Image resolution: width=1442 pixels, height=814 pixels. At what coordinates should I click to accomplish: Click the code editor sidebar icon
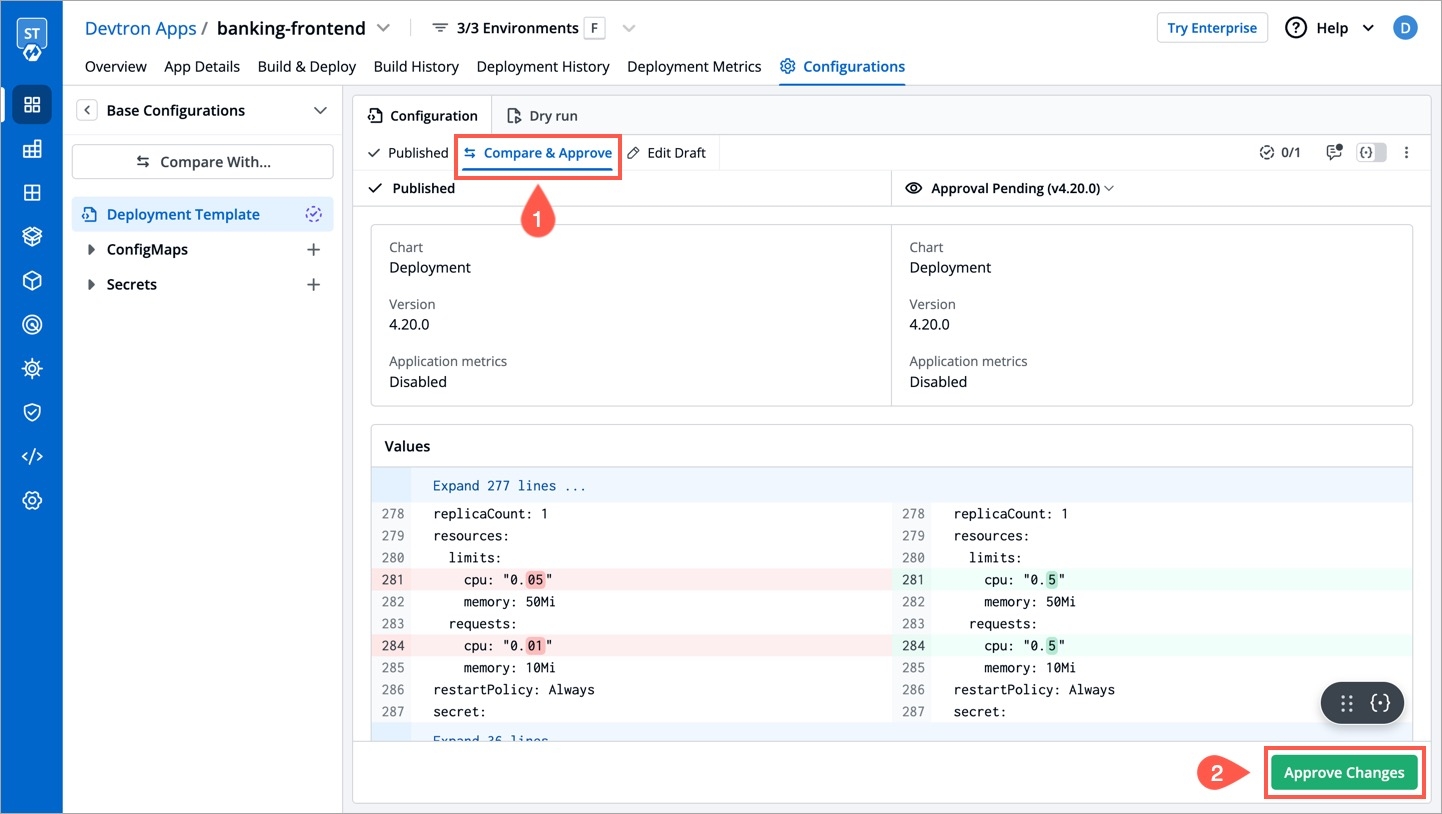point(32,456)
